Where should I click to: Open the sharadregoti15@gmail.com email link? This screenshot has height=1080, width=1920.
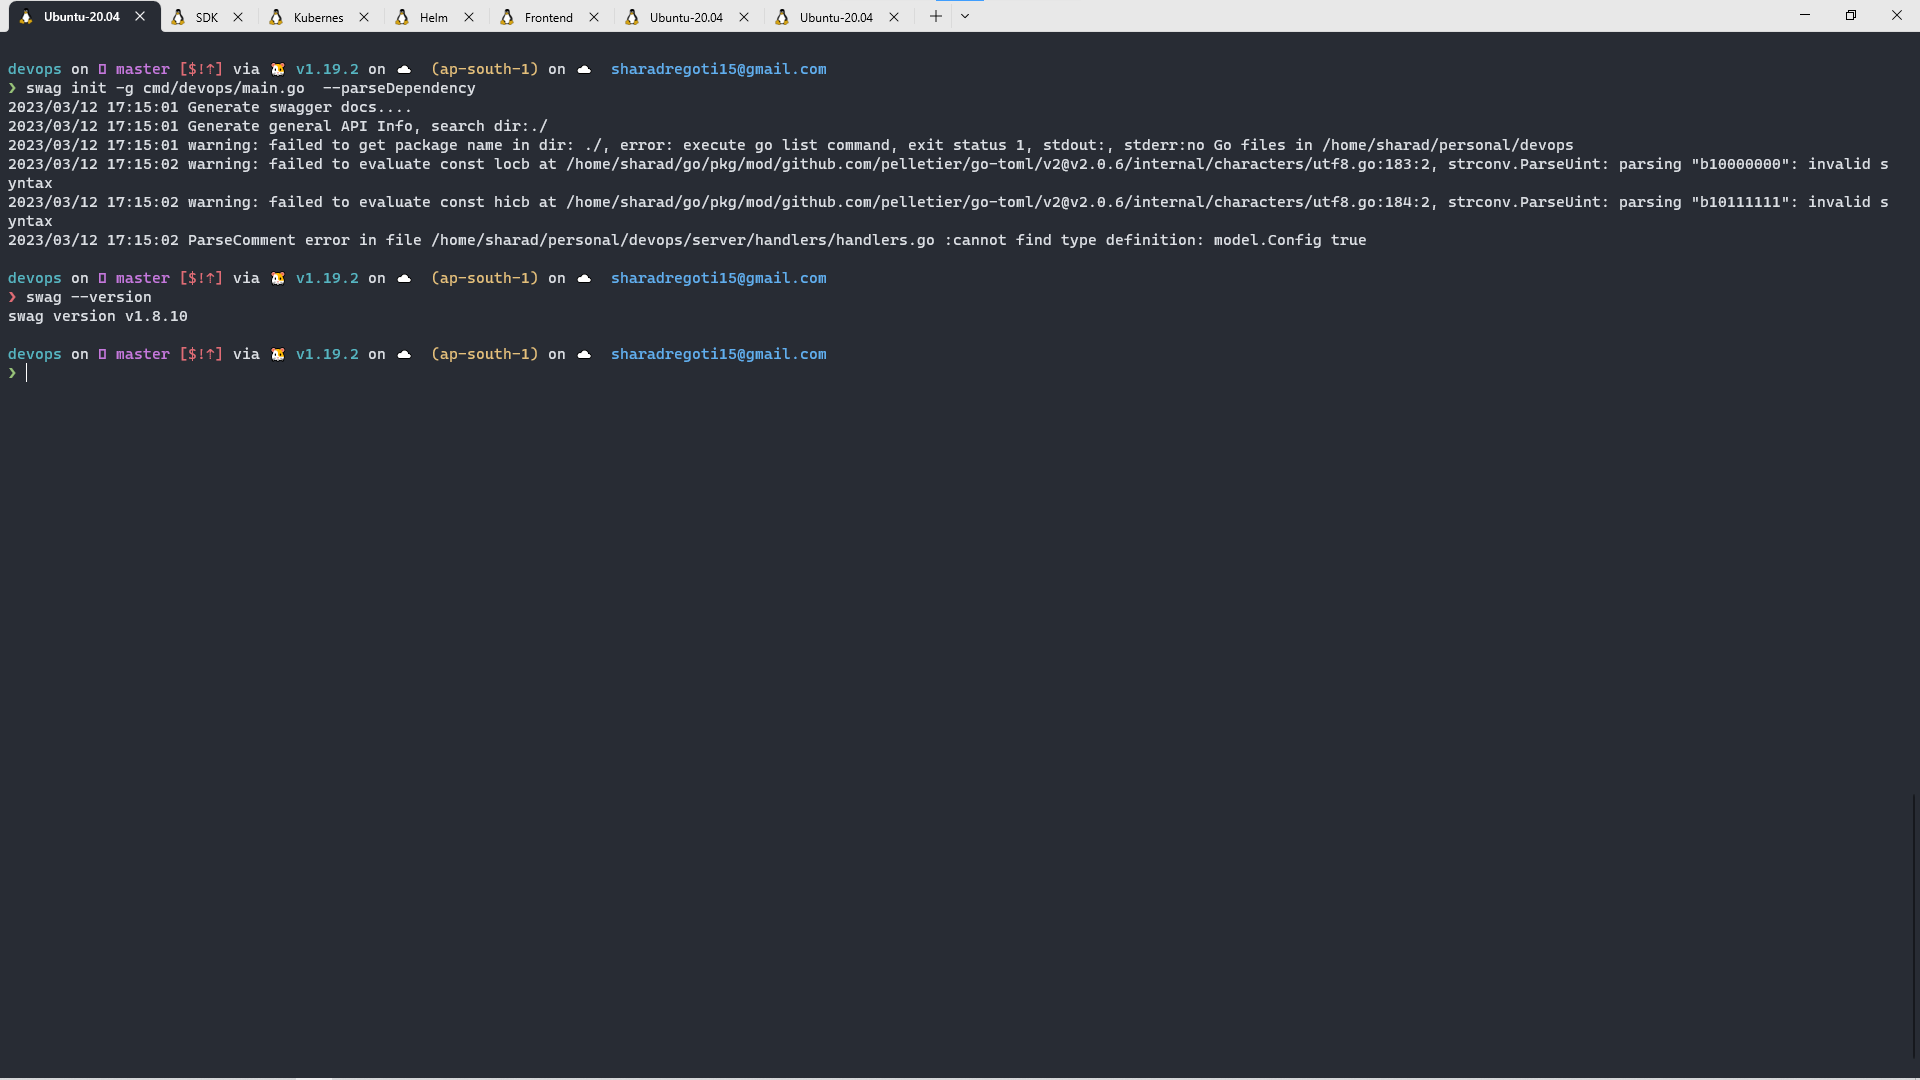pyautogui.click(x=718, y=69)
